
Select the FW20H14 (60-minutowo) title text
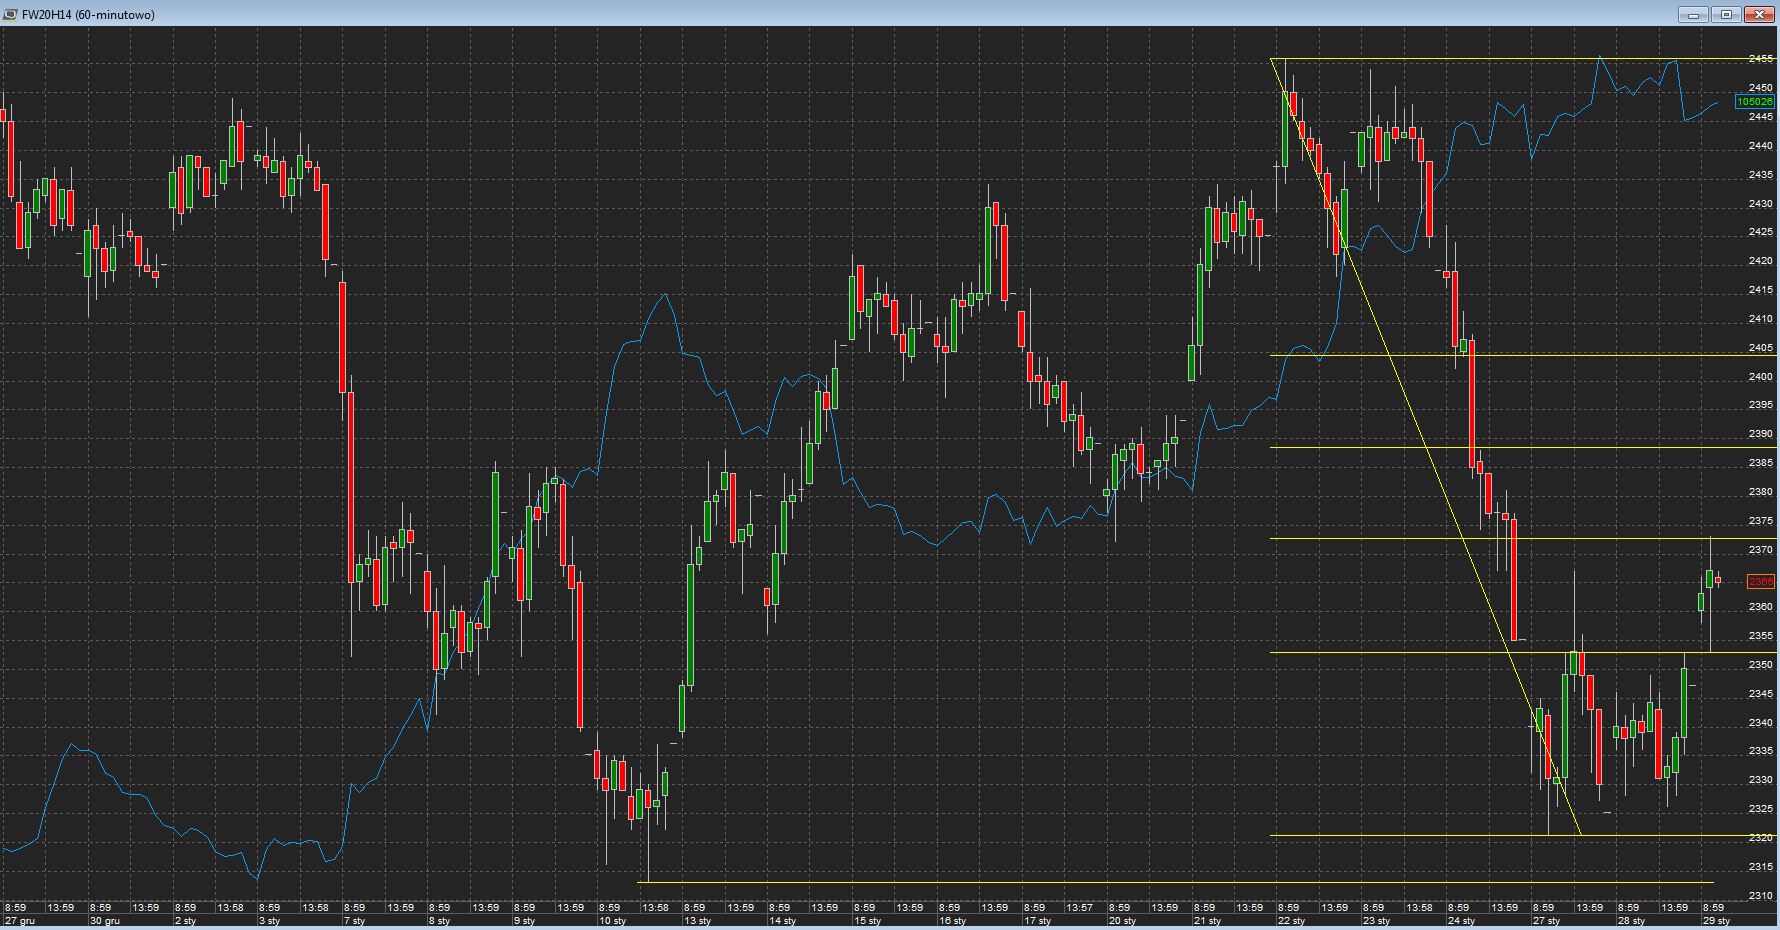click(x=88, y=15)
